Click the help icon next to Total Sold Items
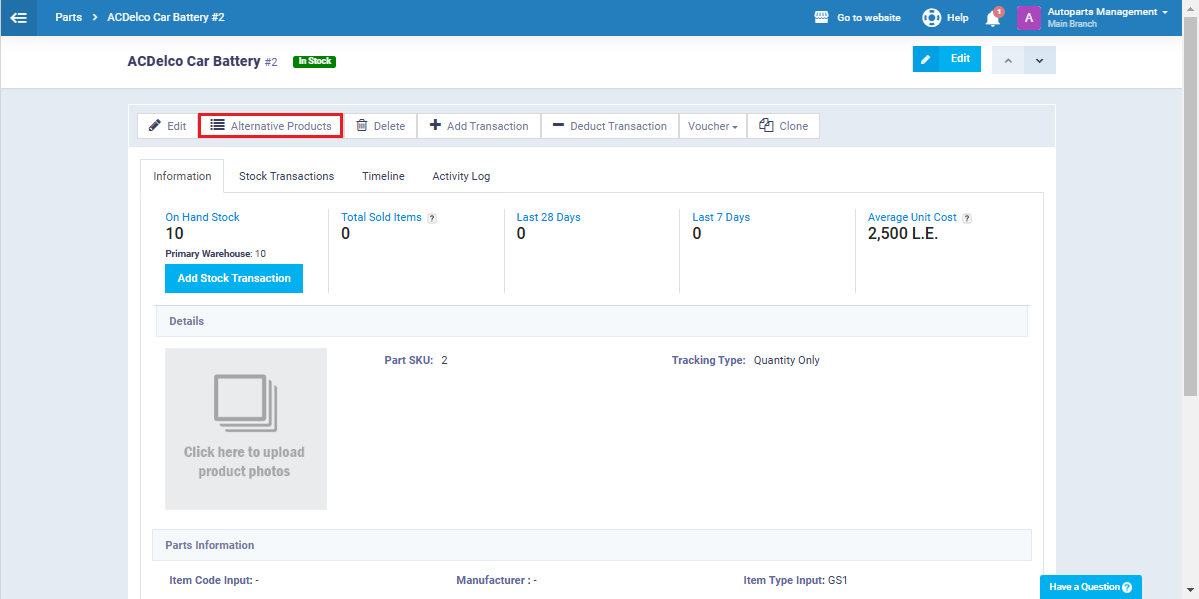This screenshot has height=599, width=1199. pyautogui.click(x=432, y=218)
